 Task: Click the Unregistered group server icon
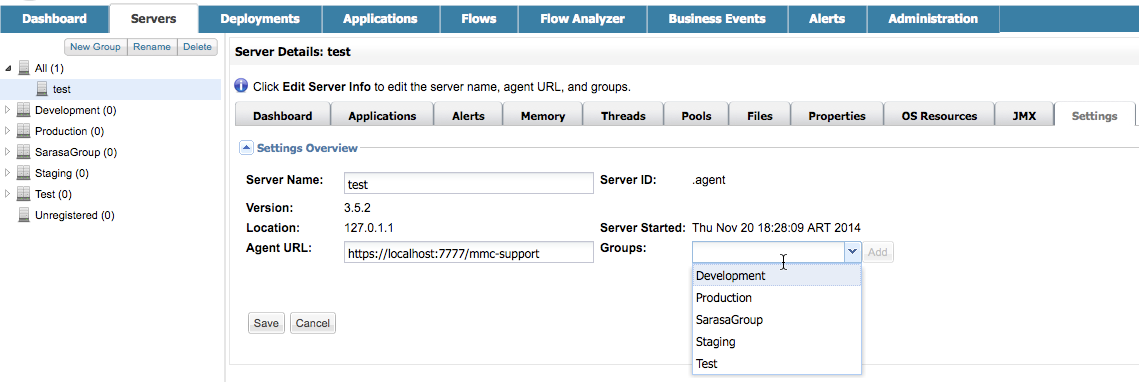coord(24,215)
